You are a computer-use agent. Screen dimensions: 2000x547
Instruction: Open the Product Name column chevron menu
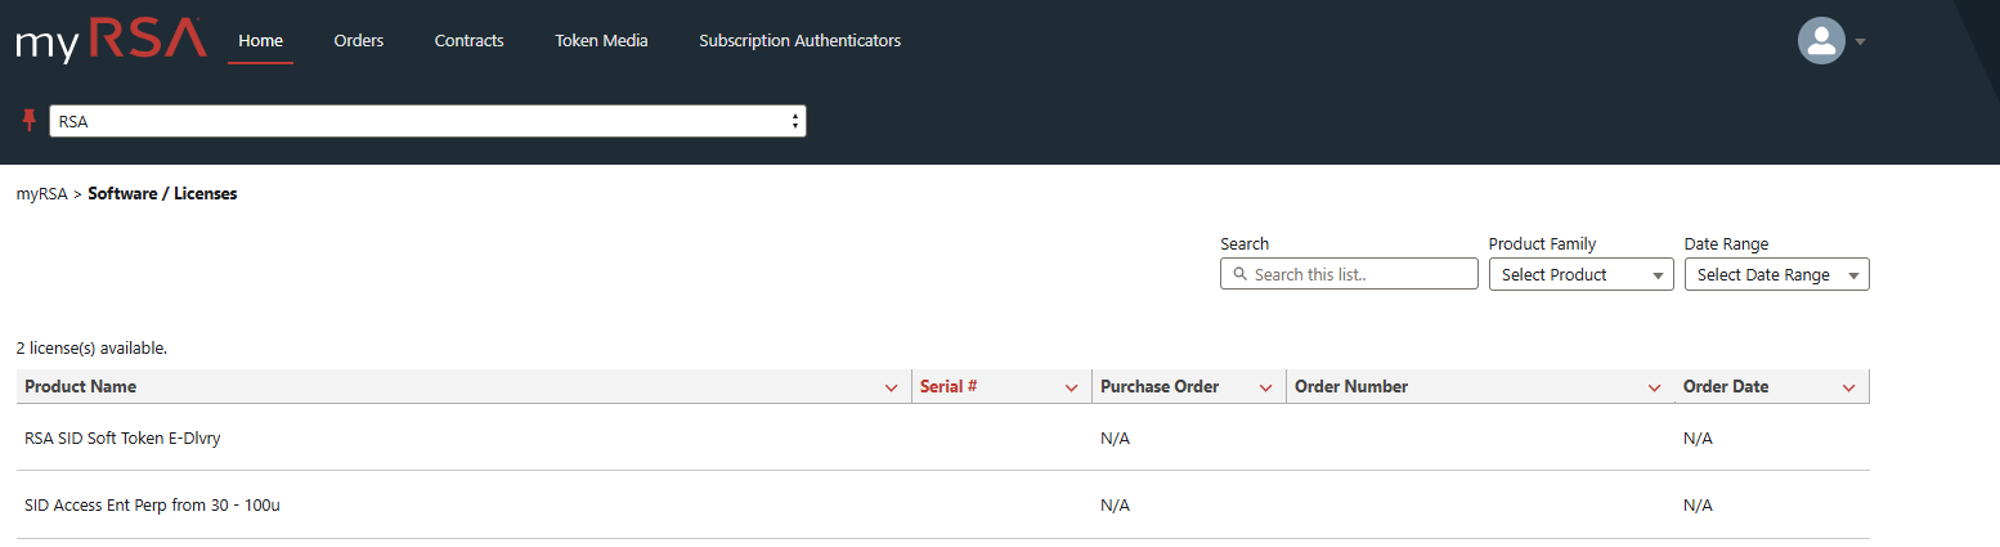891,388
